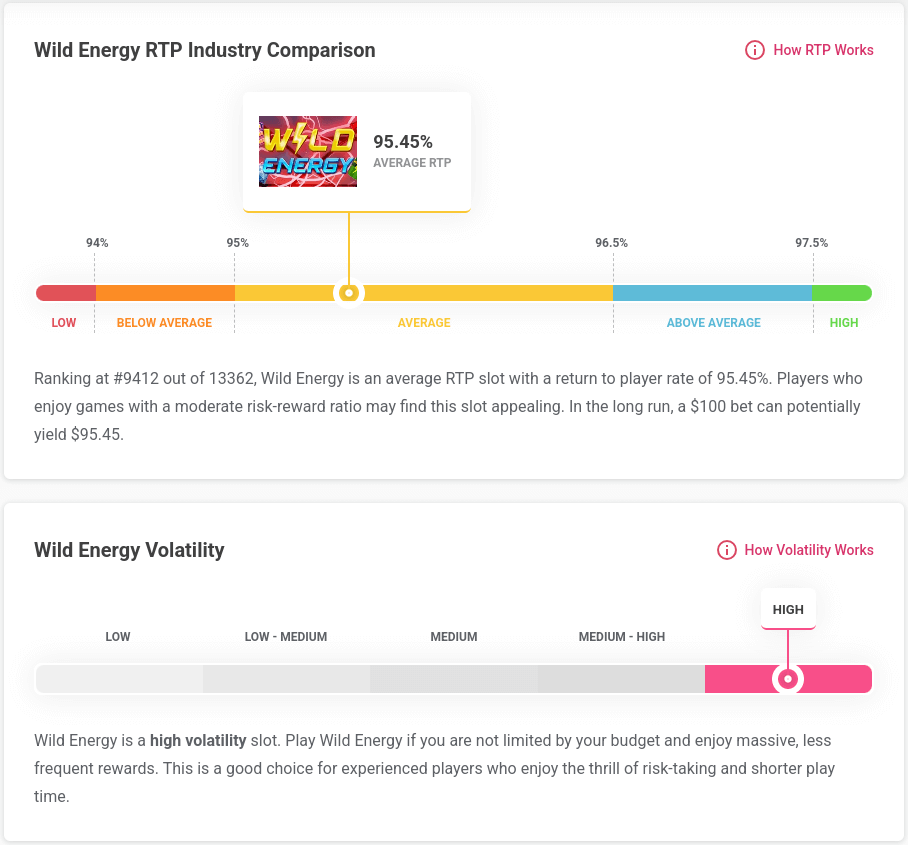Click the red Low segment of RTP bar
This screenshot has height=845, width=908.
tap(66, 293)
